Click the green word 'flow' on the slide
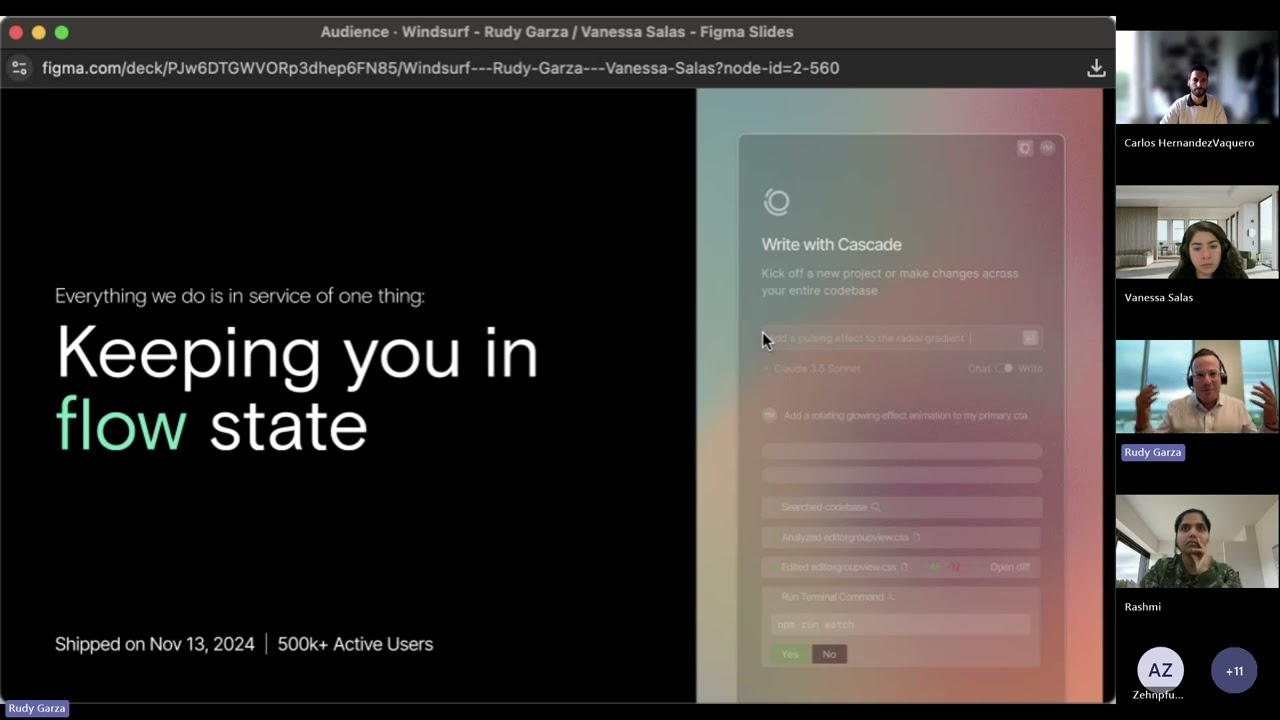The height and width of the screenshot is (720, 1280). (121, 424)
